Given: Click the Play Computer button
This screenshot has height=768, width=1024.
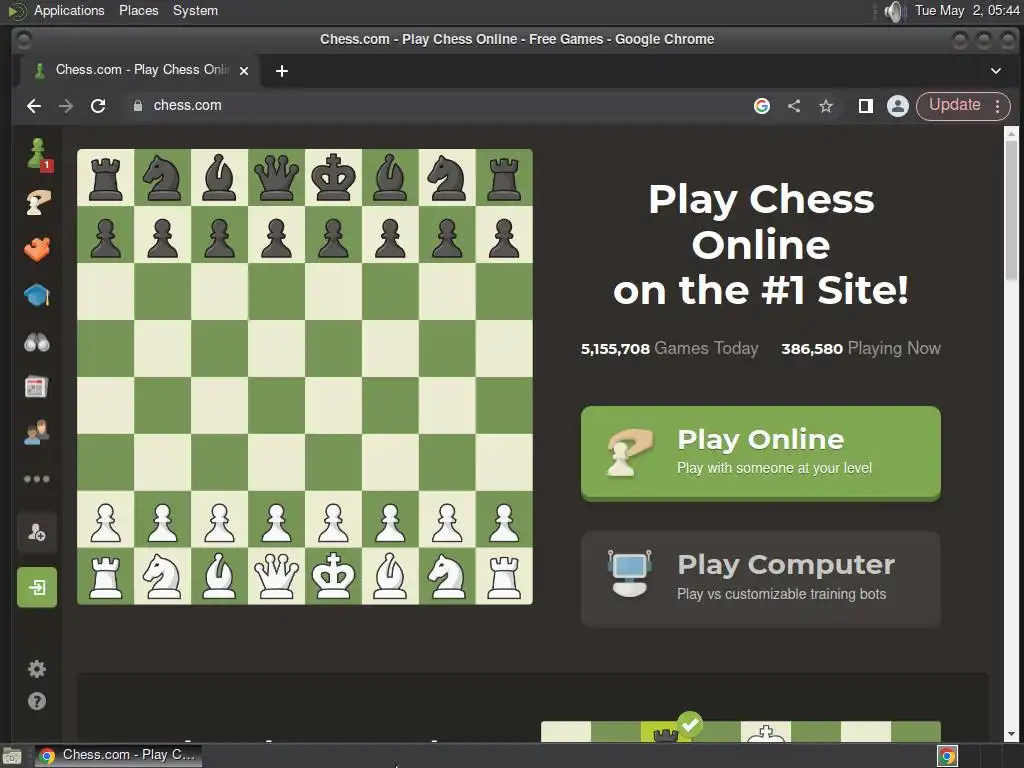Looking at the screenshot, I should [761, 579].
